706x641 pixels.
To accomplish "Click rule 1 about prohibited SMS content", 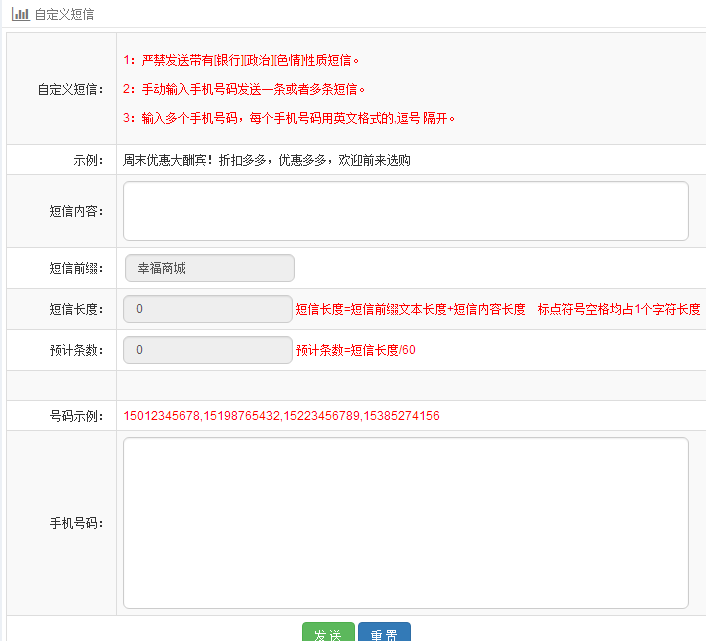I will (x=241, y=60).
